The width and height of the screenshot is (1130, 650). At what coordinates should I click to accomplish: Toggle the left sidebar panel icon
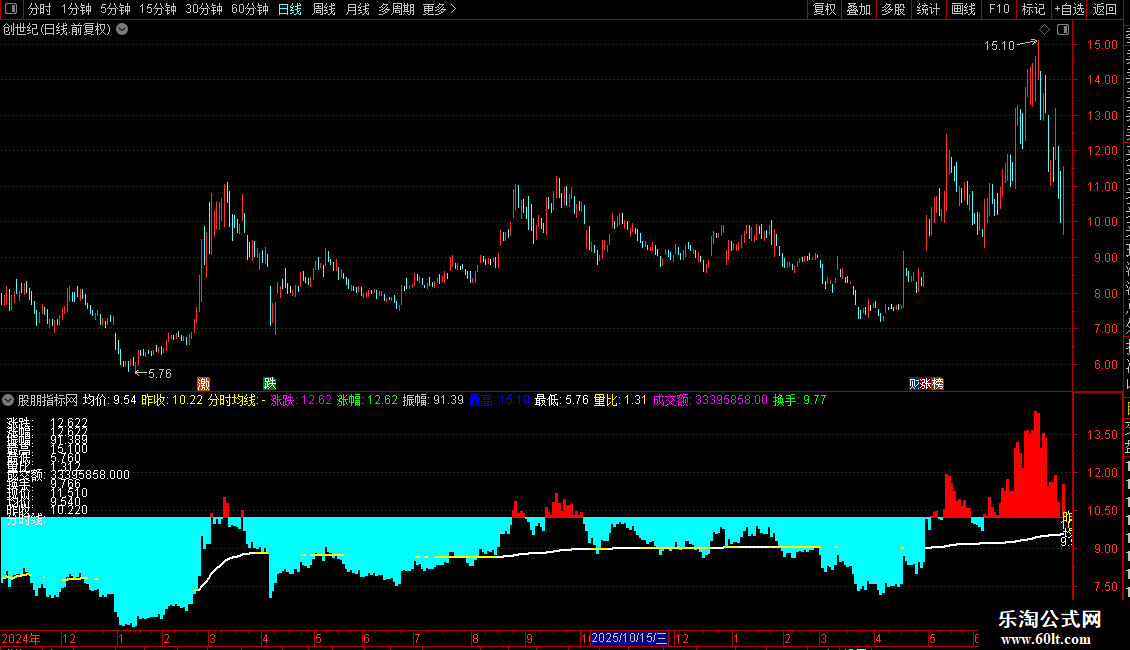point(11,9)
